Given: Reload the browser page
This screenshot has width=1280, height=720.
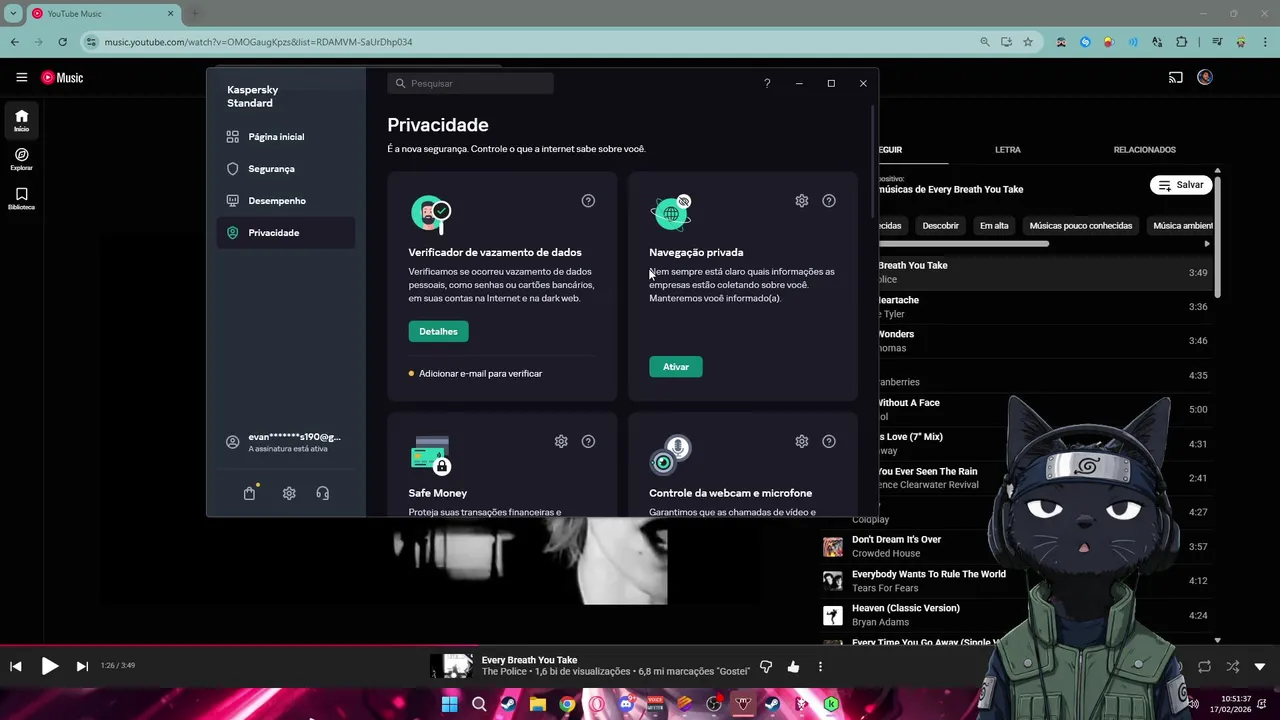Looking at the screenshot, I should click(62, 42).
